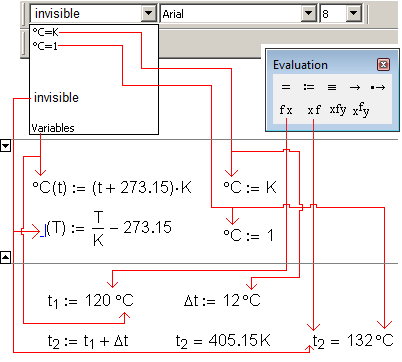
Task: Click the global definition ≡ operator
Action: coord(332,87)
